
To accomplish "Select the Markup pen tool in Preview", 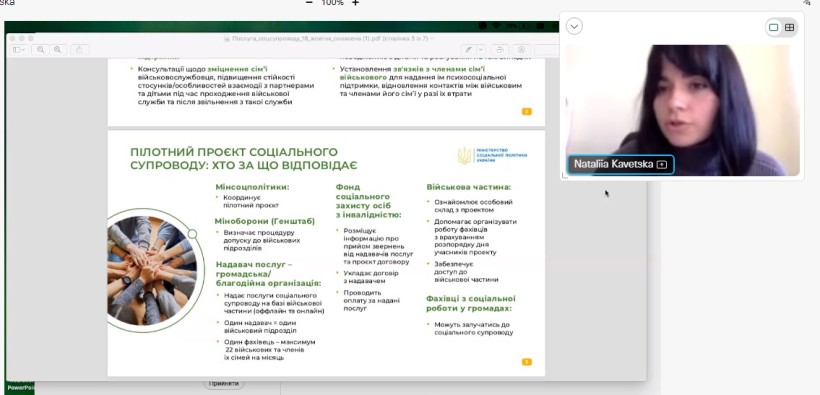I will 469,50.
